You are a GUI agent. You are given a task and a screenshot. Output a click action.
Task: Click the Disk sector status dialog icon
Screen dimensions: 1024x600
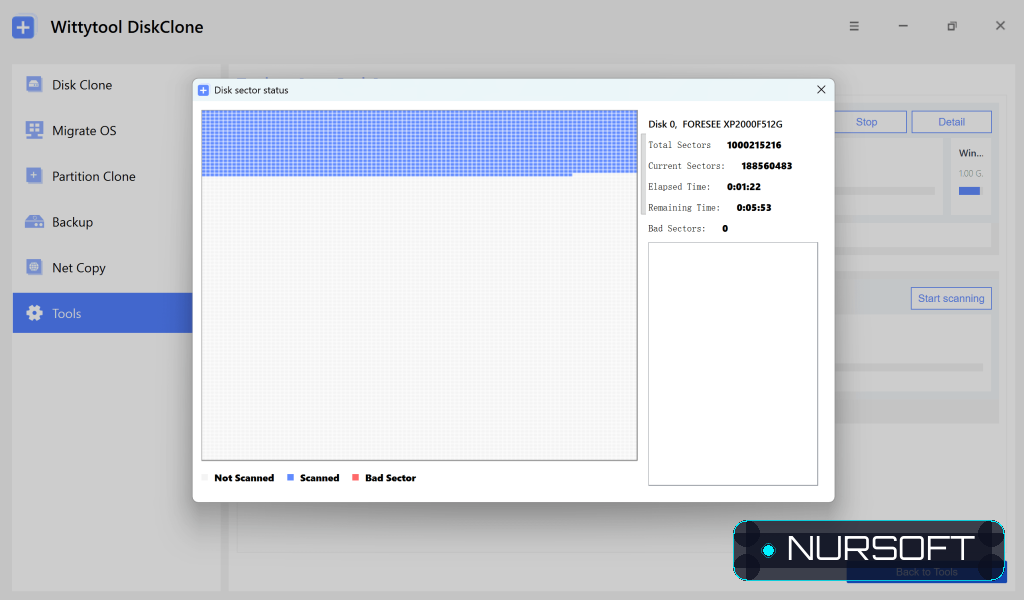click(x=203, y=90)
